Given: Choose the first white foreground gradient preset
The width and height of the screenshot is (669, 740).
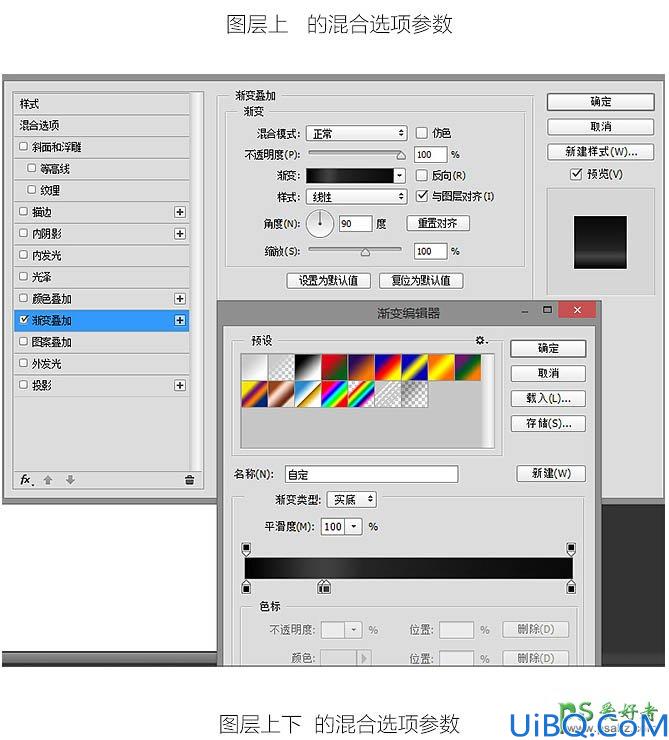Looking at the screenshot, I should [x=254, y=367].
